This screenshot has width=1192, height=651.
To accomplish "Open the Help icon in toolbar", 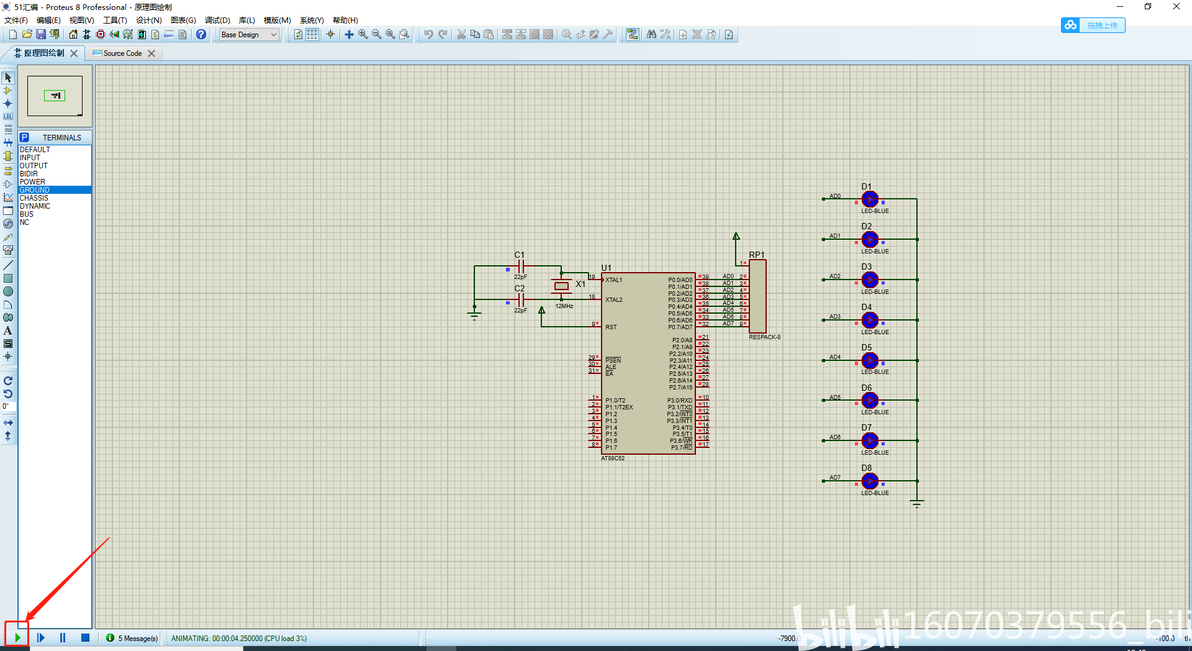I will point(201,35).
